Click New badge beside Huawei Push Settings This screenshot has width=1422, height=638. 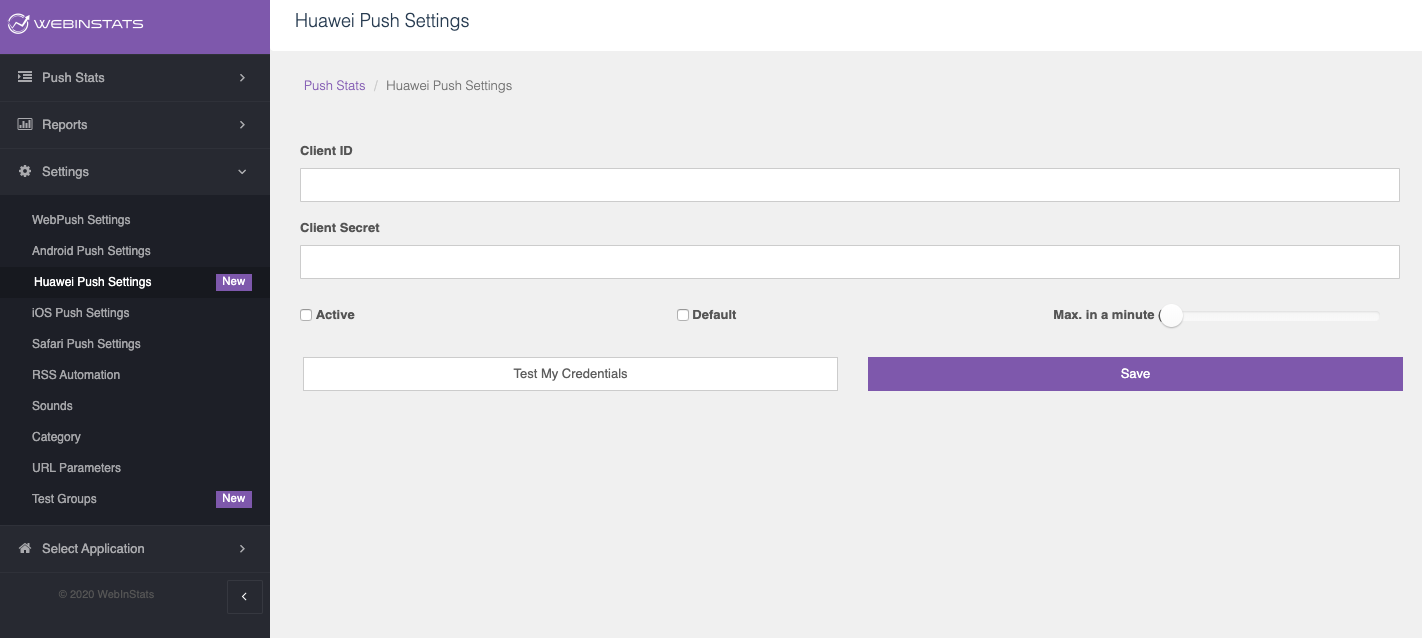pos(234,282)
